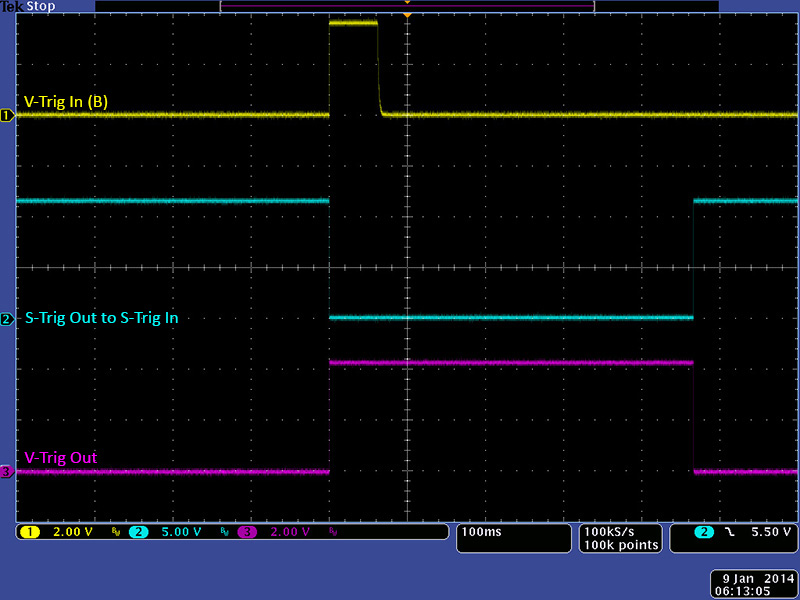The image size is (800, 600).
Task: Click channel 2 badge in readout bar
Action: pos(138,532)
